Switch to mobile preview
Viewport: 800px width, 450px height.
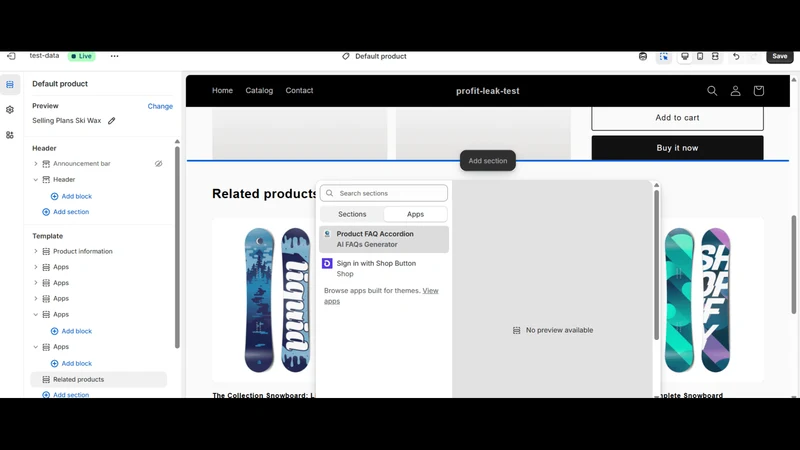pyautogui.click(x=700, y=56)
